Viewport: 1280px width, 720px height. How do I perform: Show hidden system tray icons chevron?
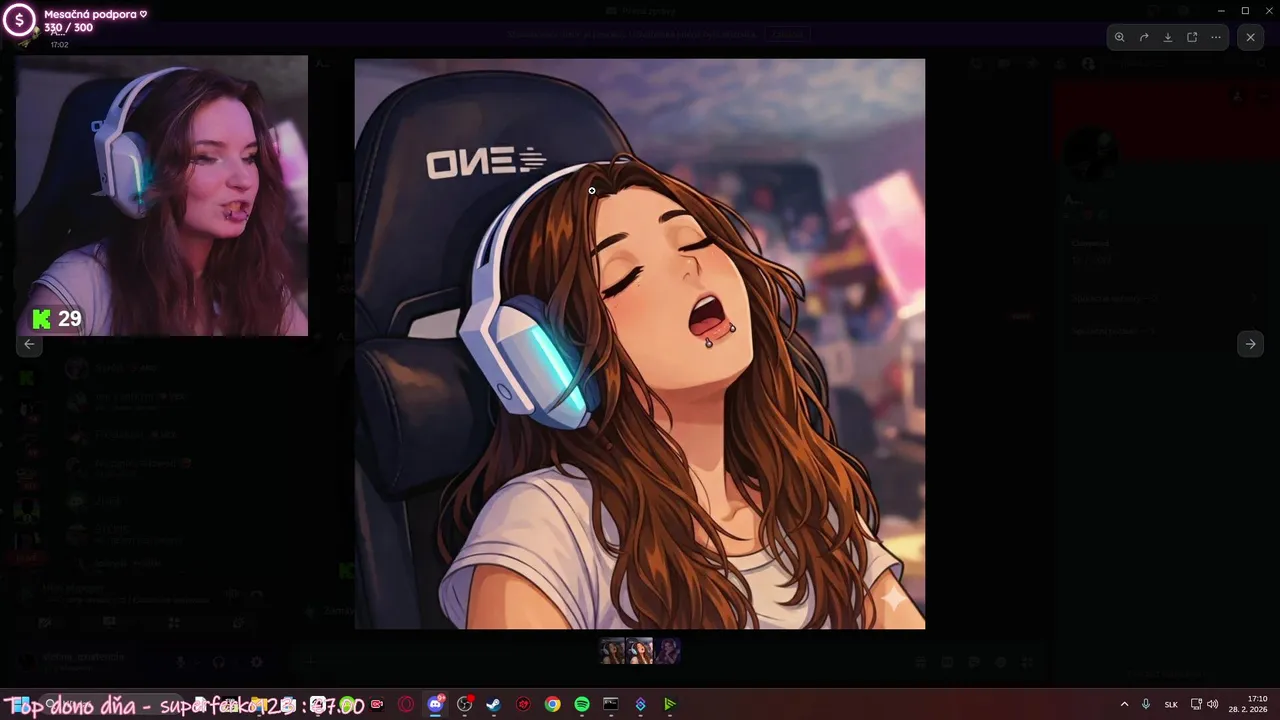pos(1124,704)
